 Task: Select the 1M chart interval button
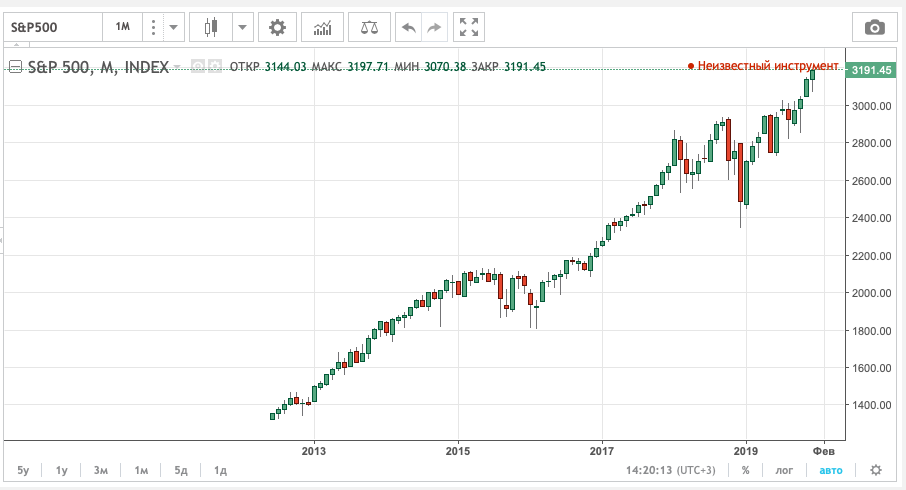122,27
